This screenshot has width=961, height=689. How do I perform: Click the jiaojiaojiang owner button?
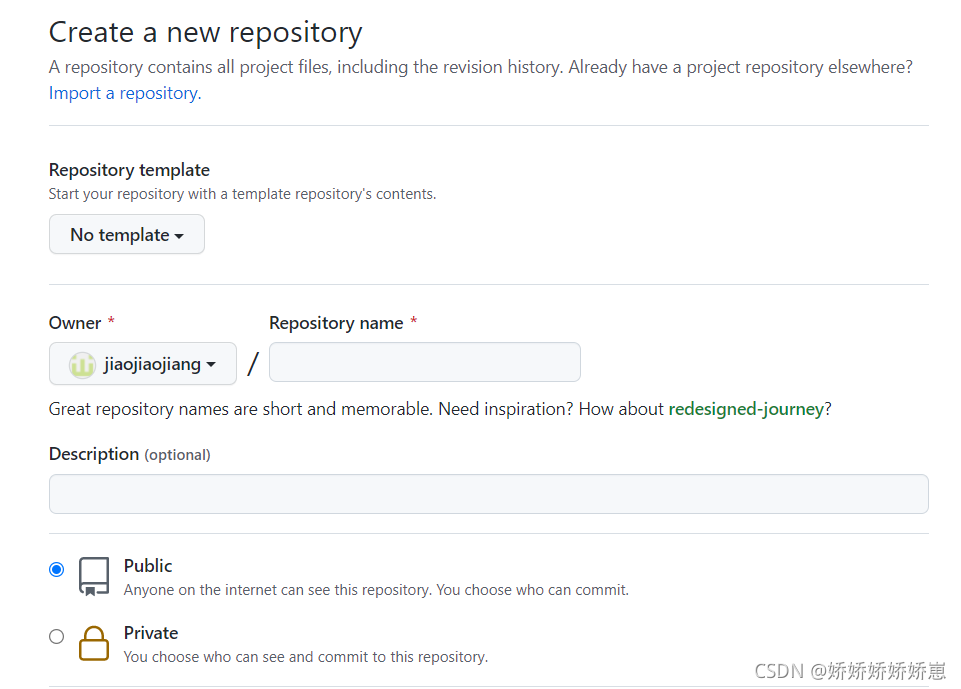[142, 364]
